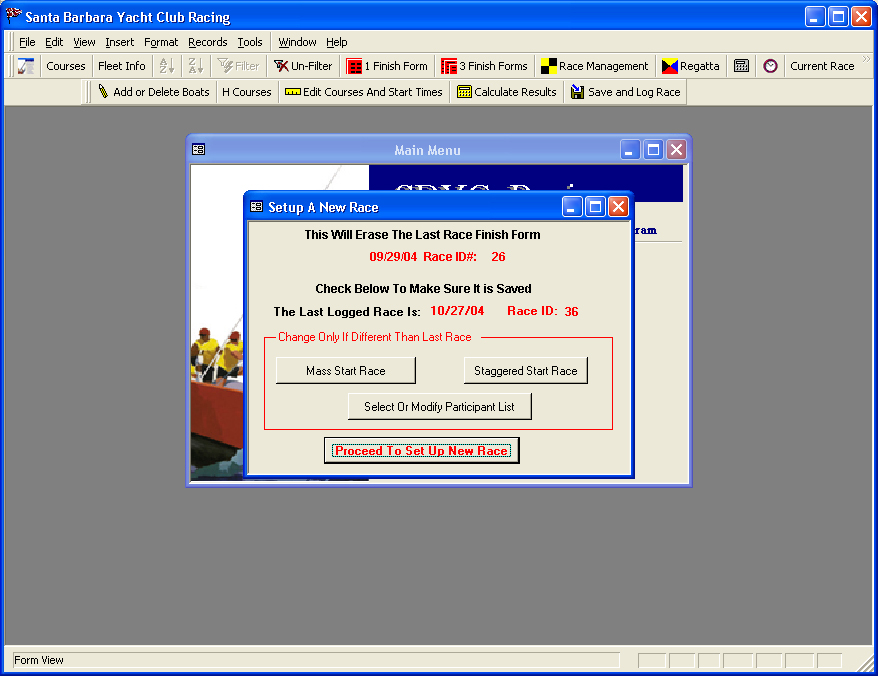Click Staggered Start Race button

tap(526, 371)
